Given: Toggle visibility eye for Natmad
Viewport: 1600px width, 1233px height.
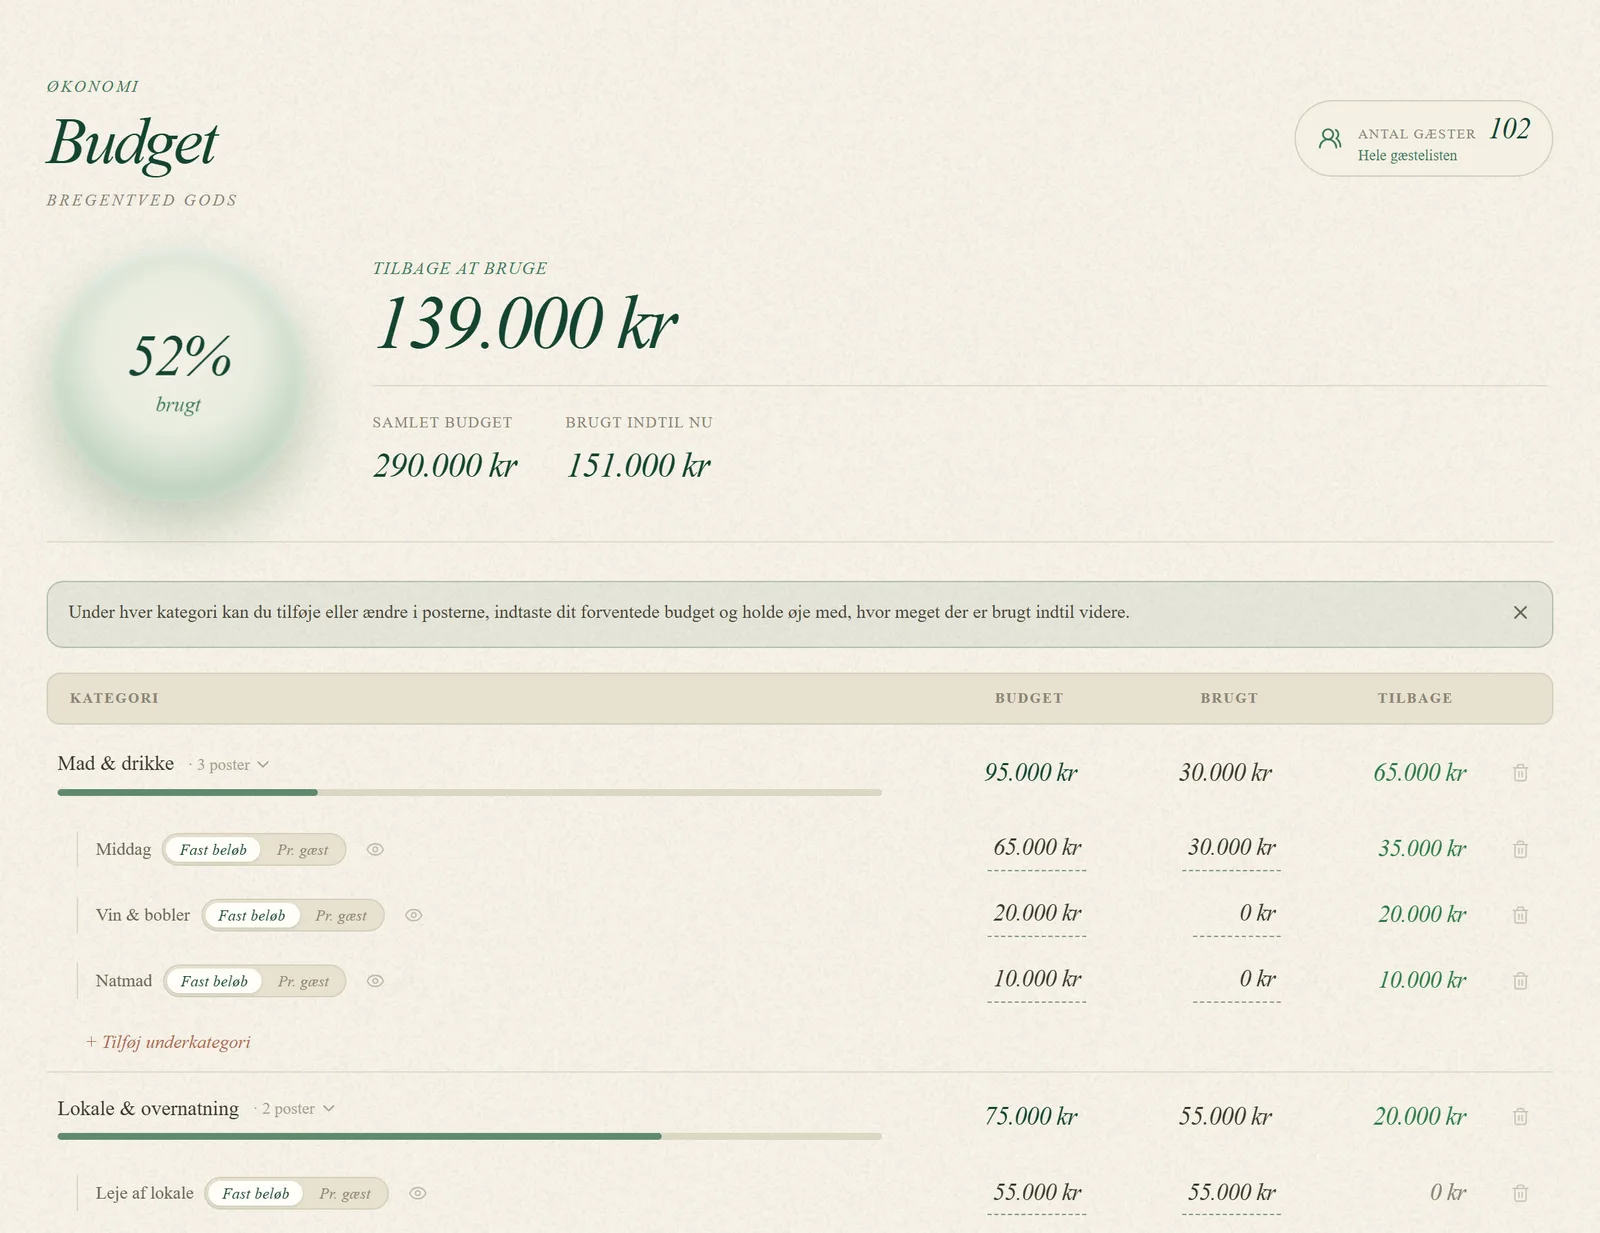Looking at the screenshot, I should [375, 981].
